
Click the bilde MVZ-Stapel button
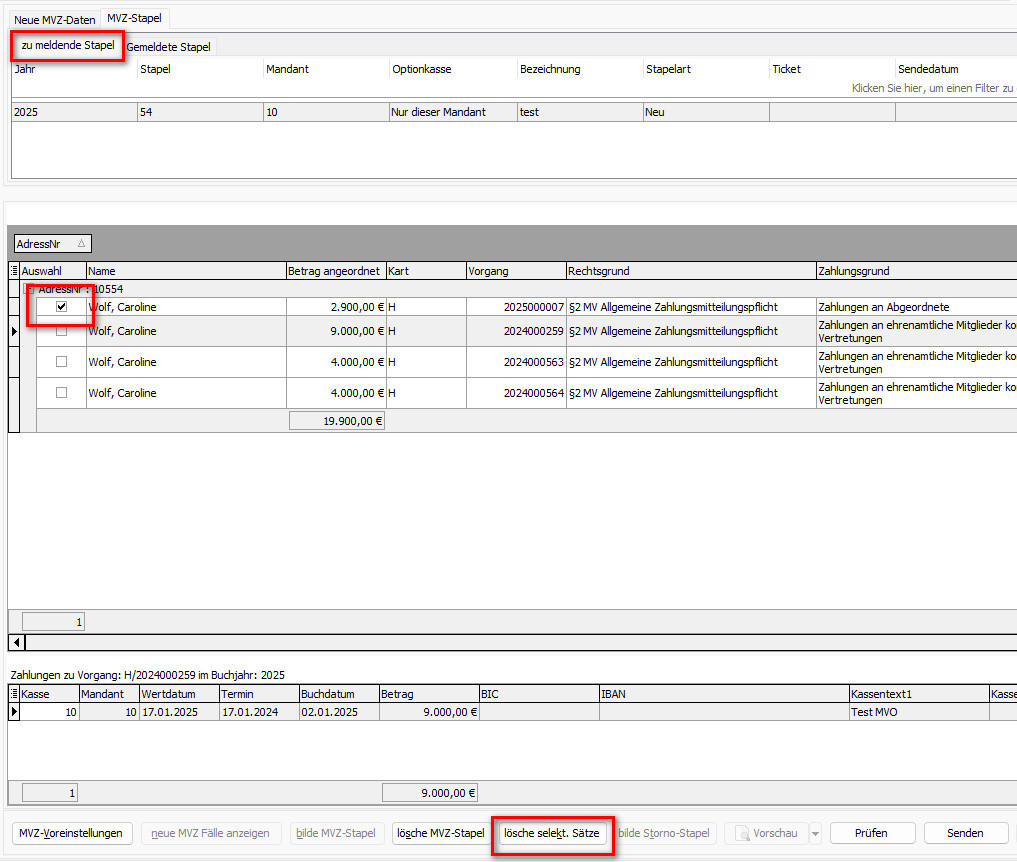(336, 833)
